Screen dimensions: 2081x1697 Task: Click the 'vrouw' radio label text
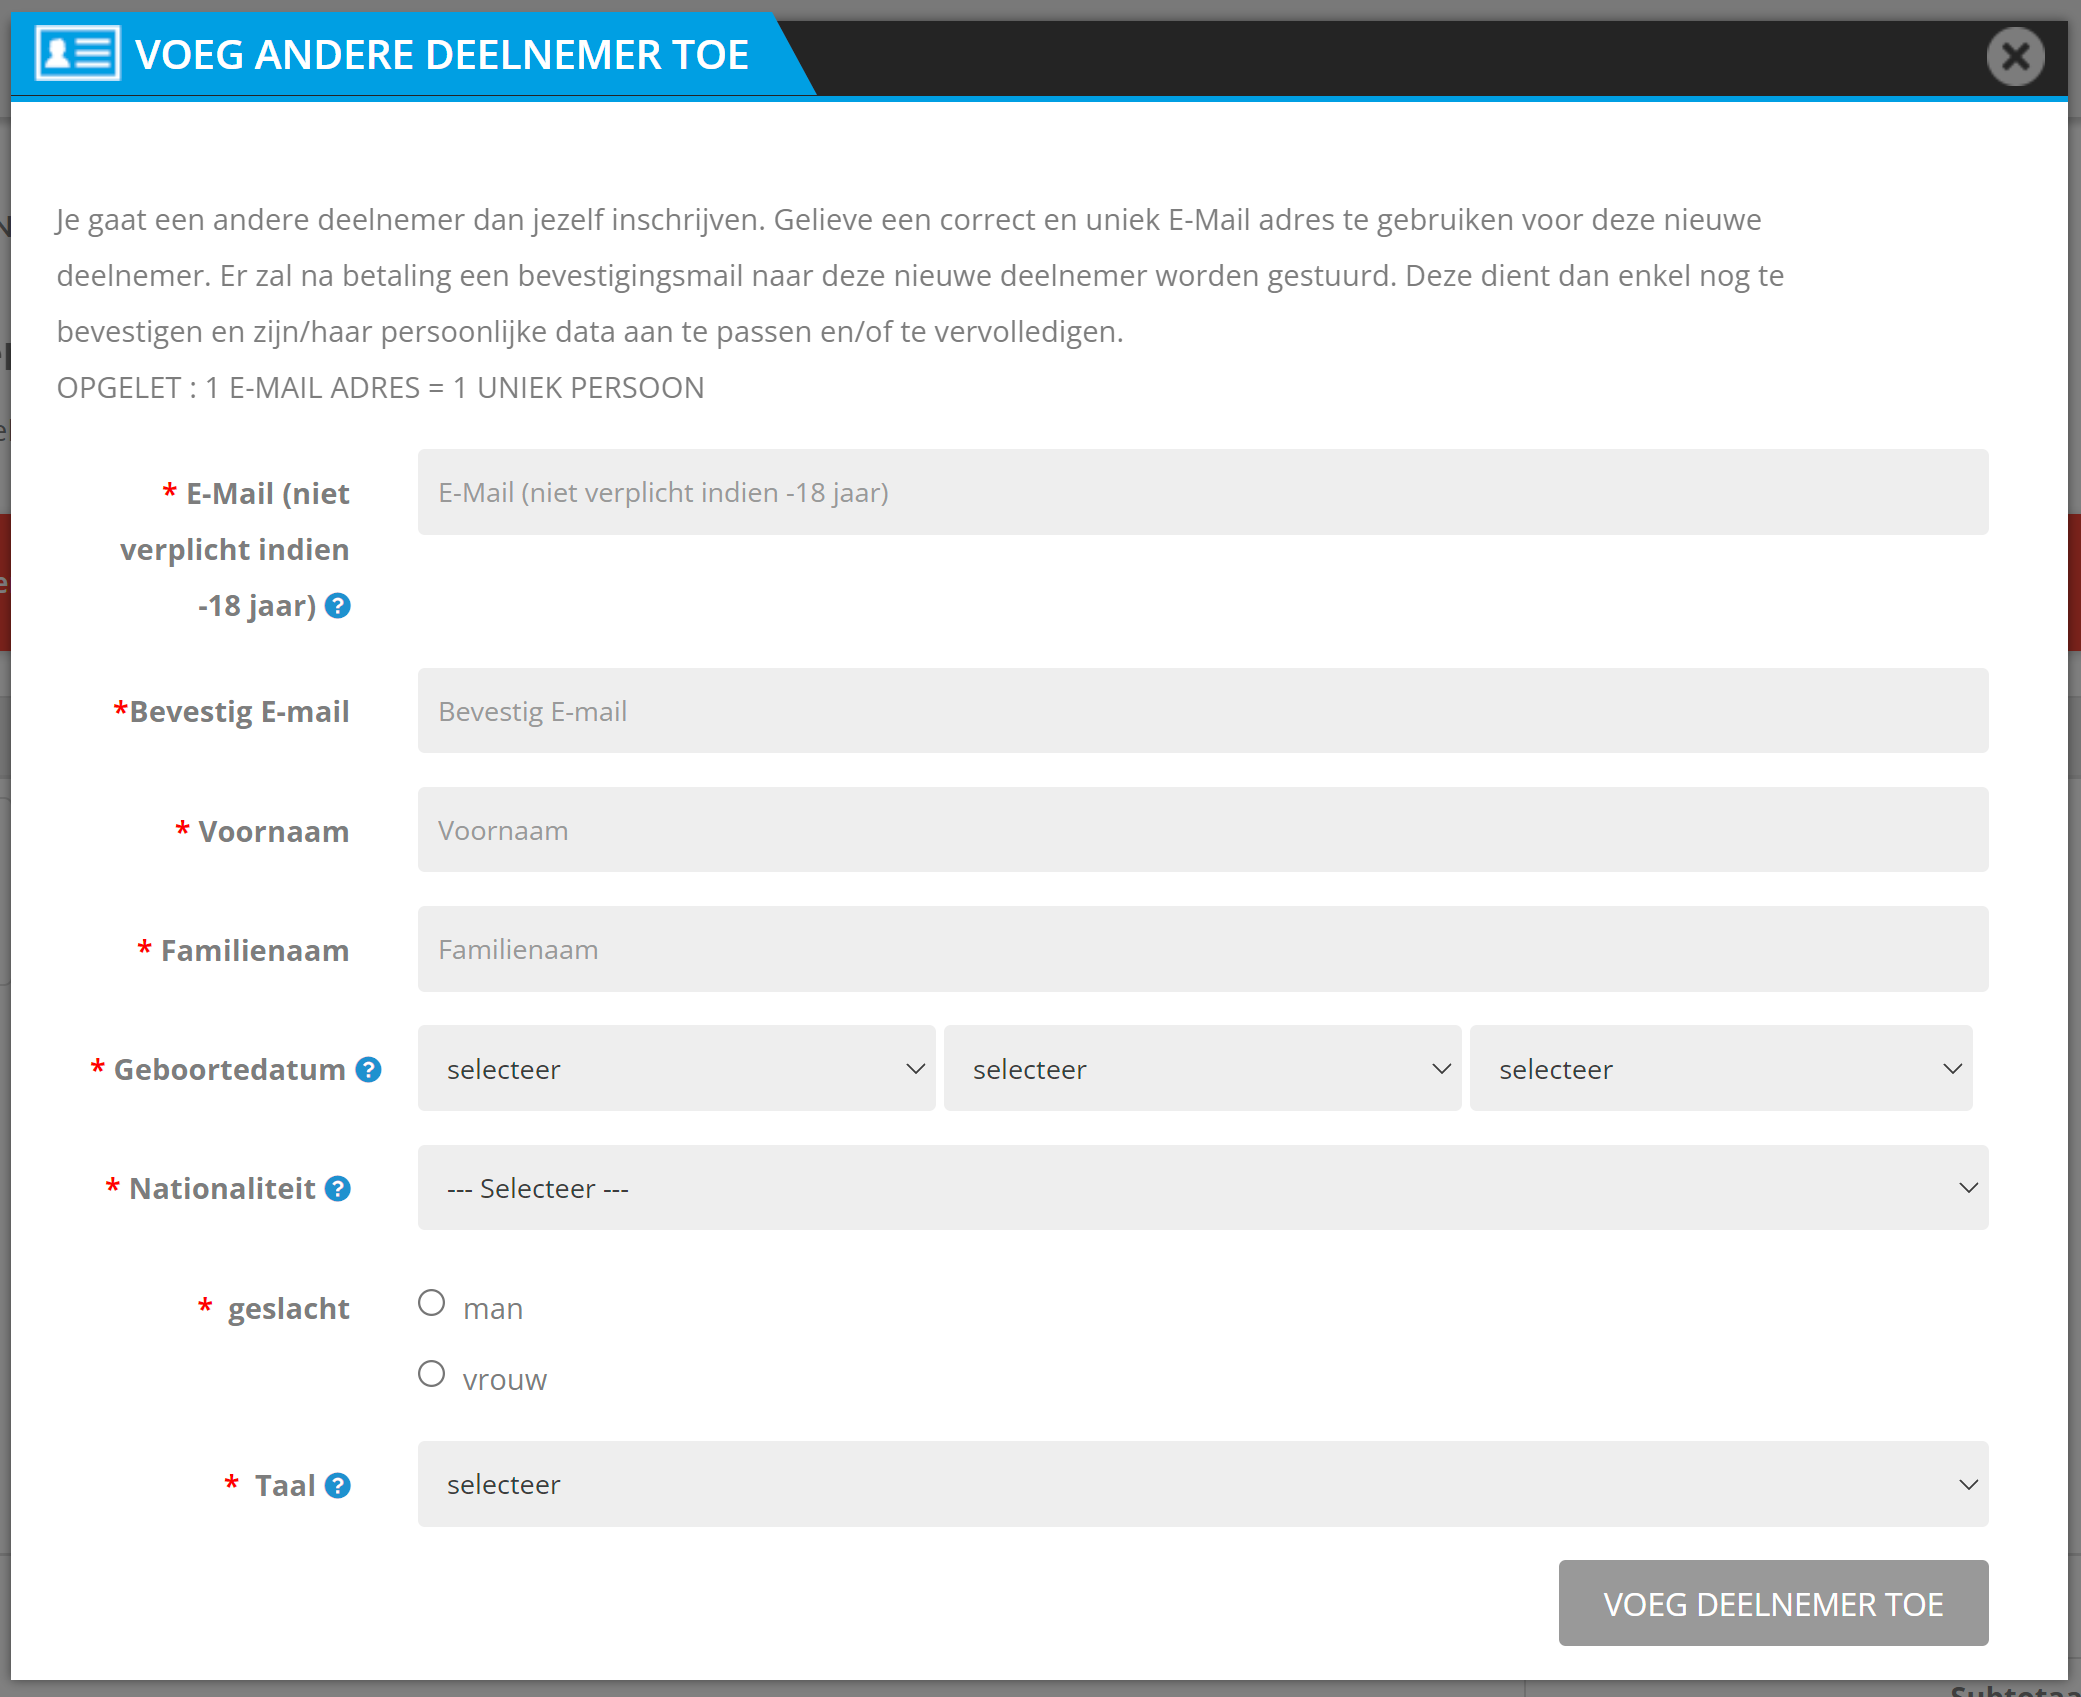(505, 1380)
